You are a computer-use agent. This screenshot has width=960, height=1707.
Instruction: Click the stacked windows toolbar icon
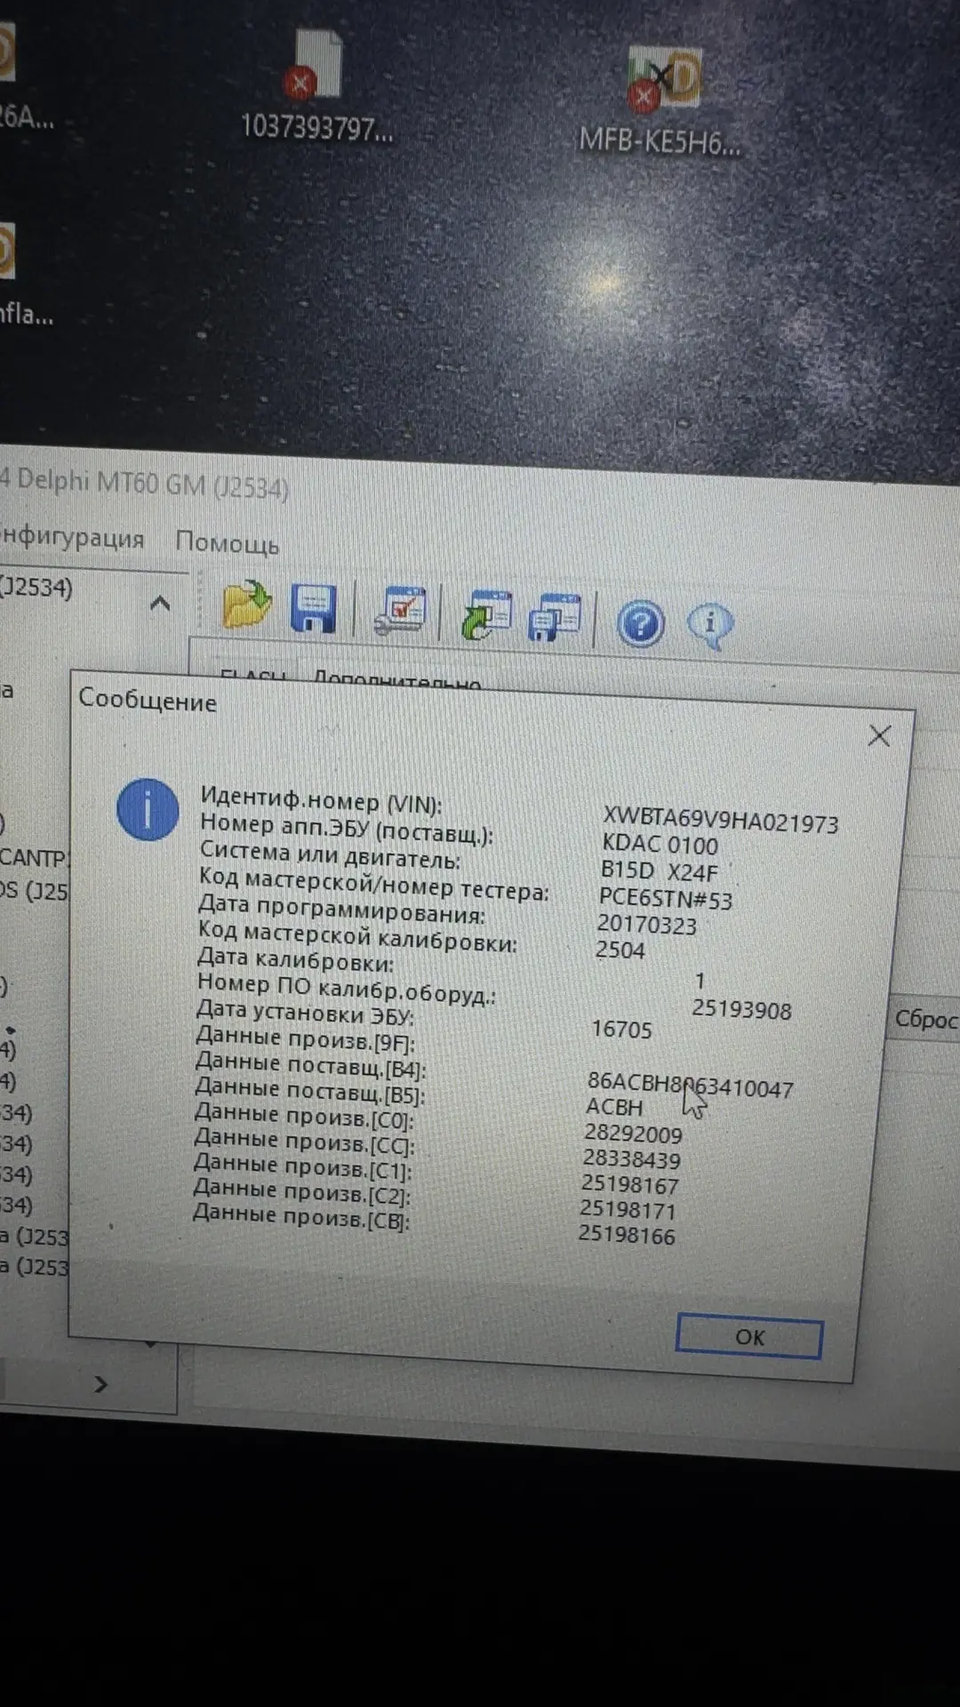click(554, 617)
